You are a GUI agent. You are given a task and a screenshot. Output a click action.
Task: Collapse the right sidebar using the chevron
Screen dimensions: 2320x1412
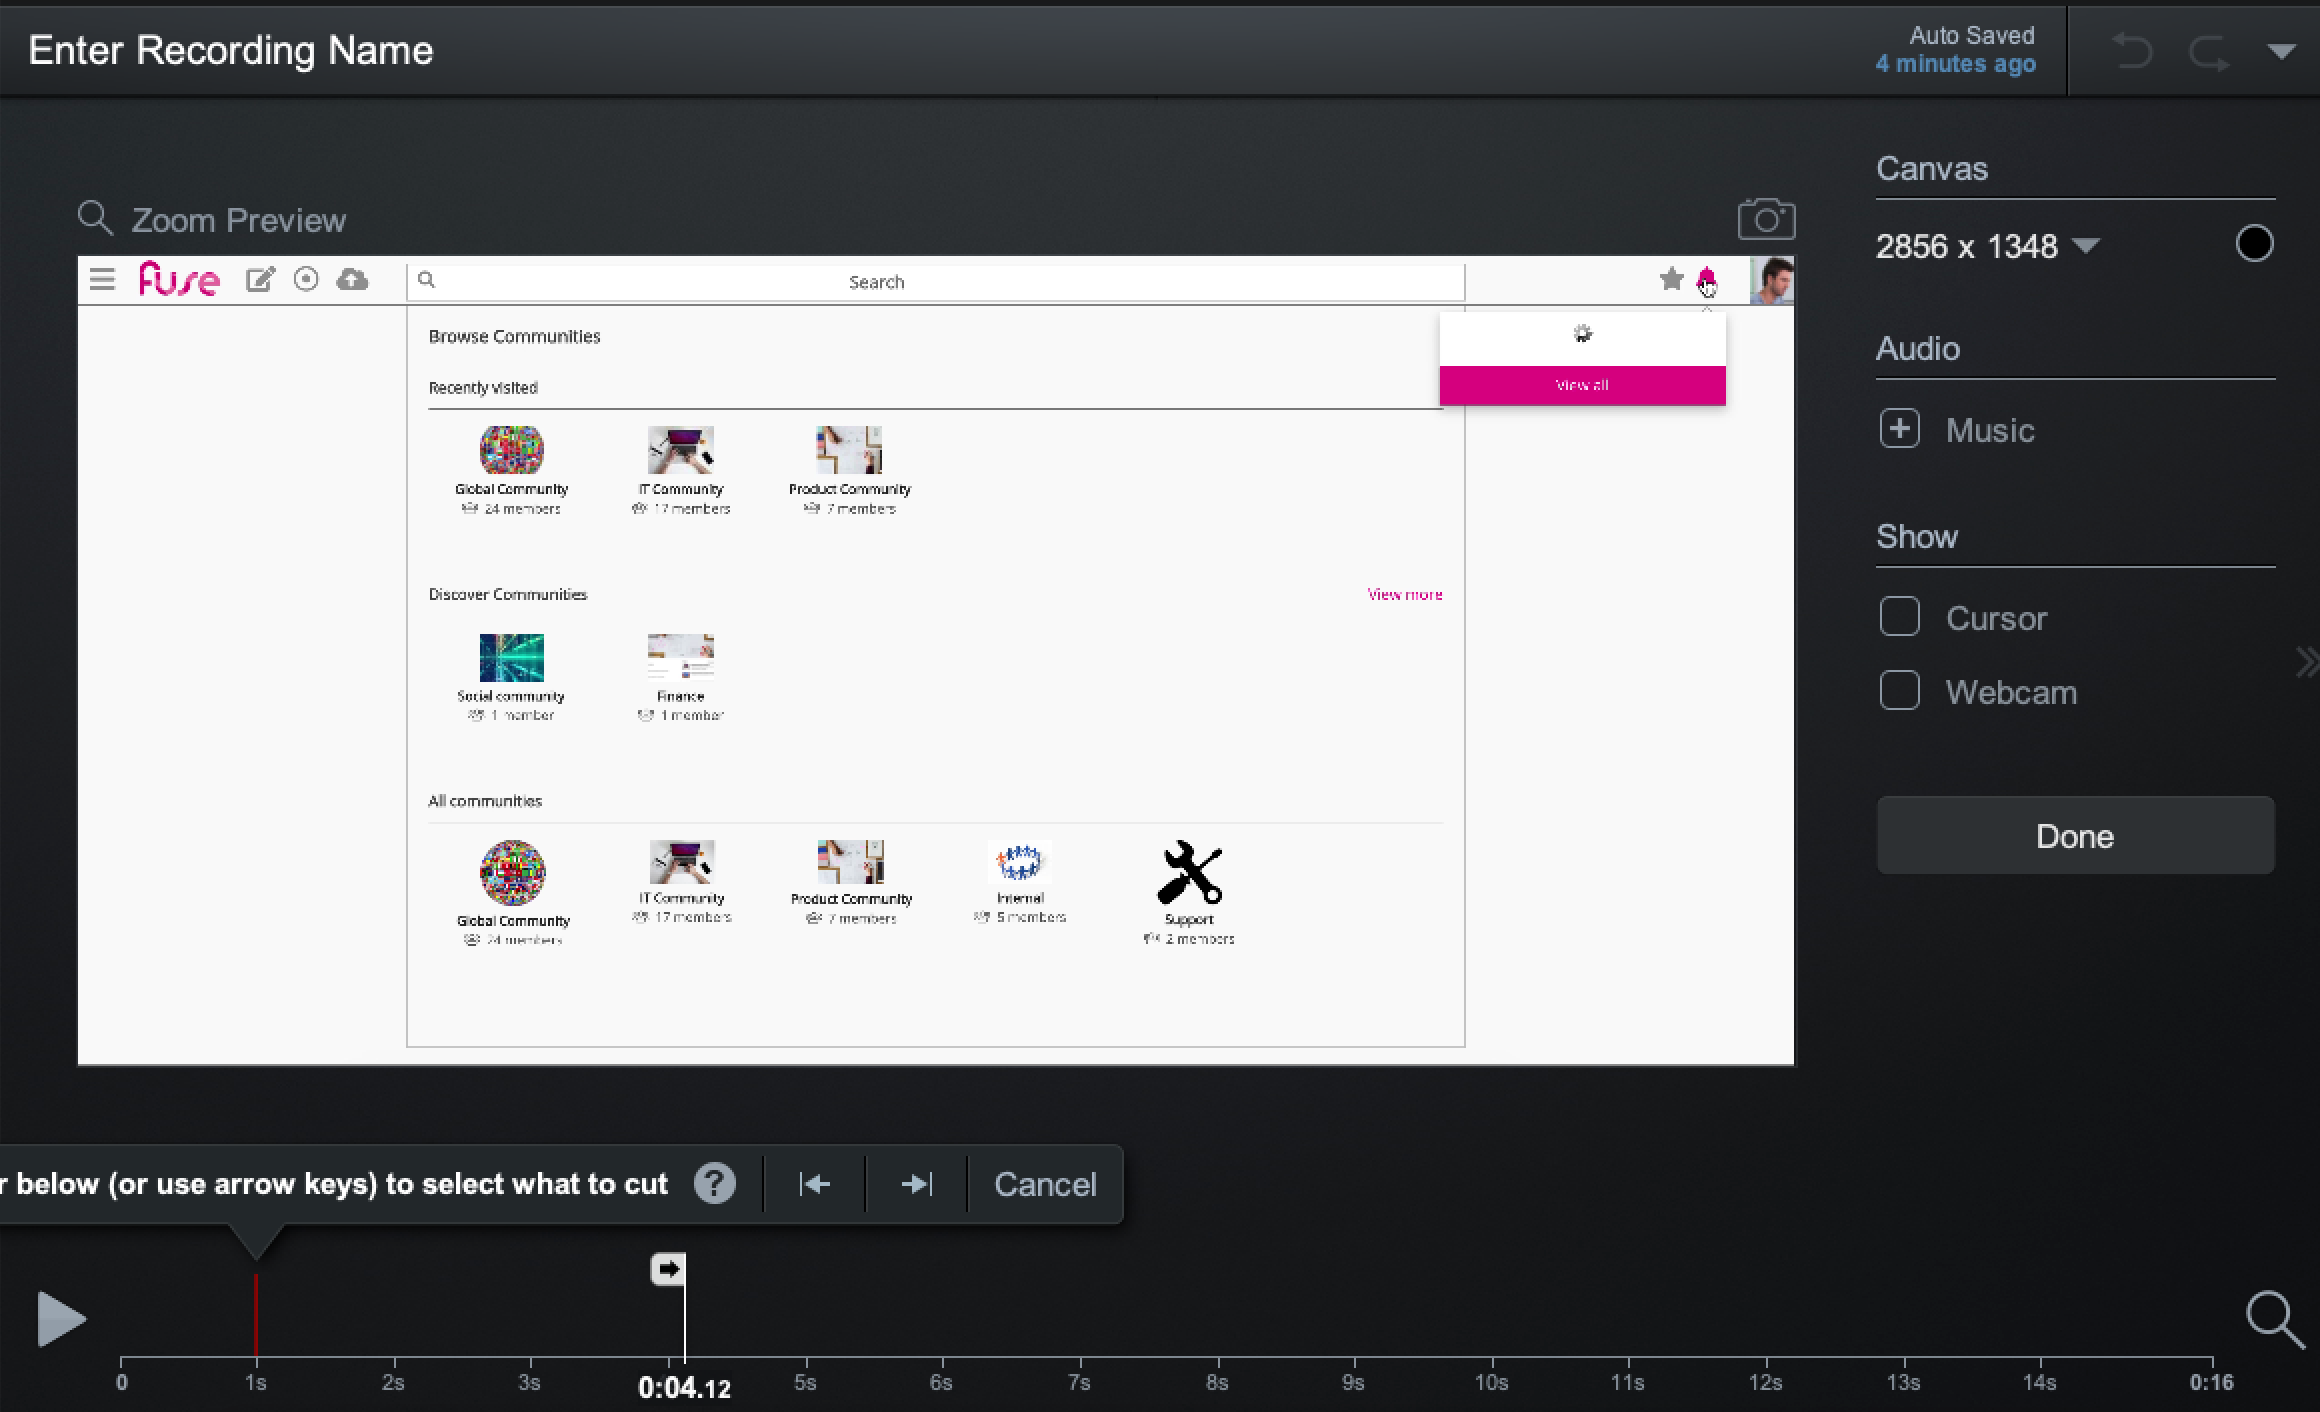click(x=2307, y=661)
